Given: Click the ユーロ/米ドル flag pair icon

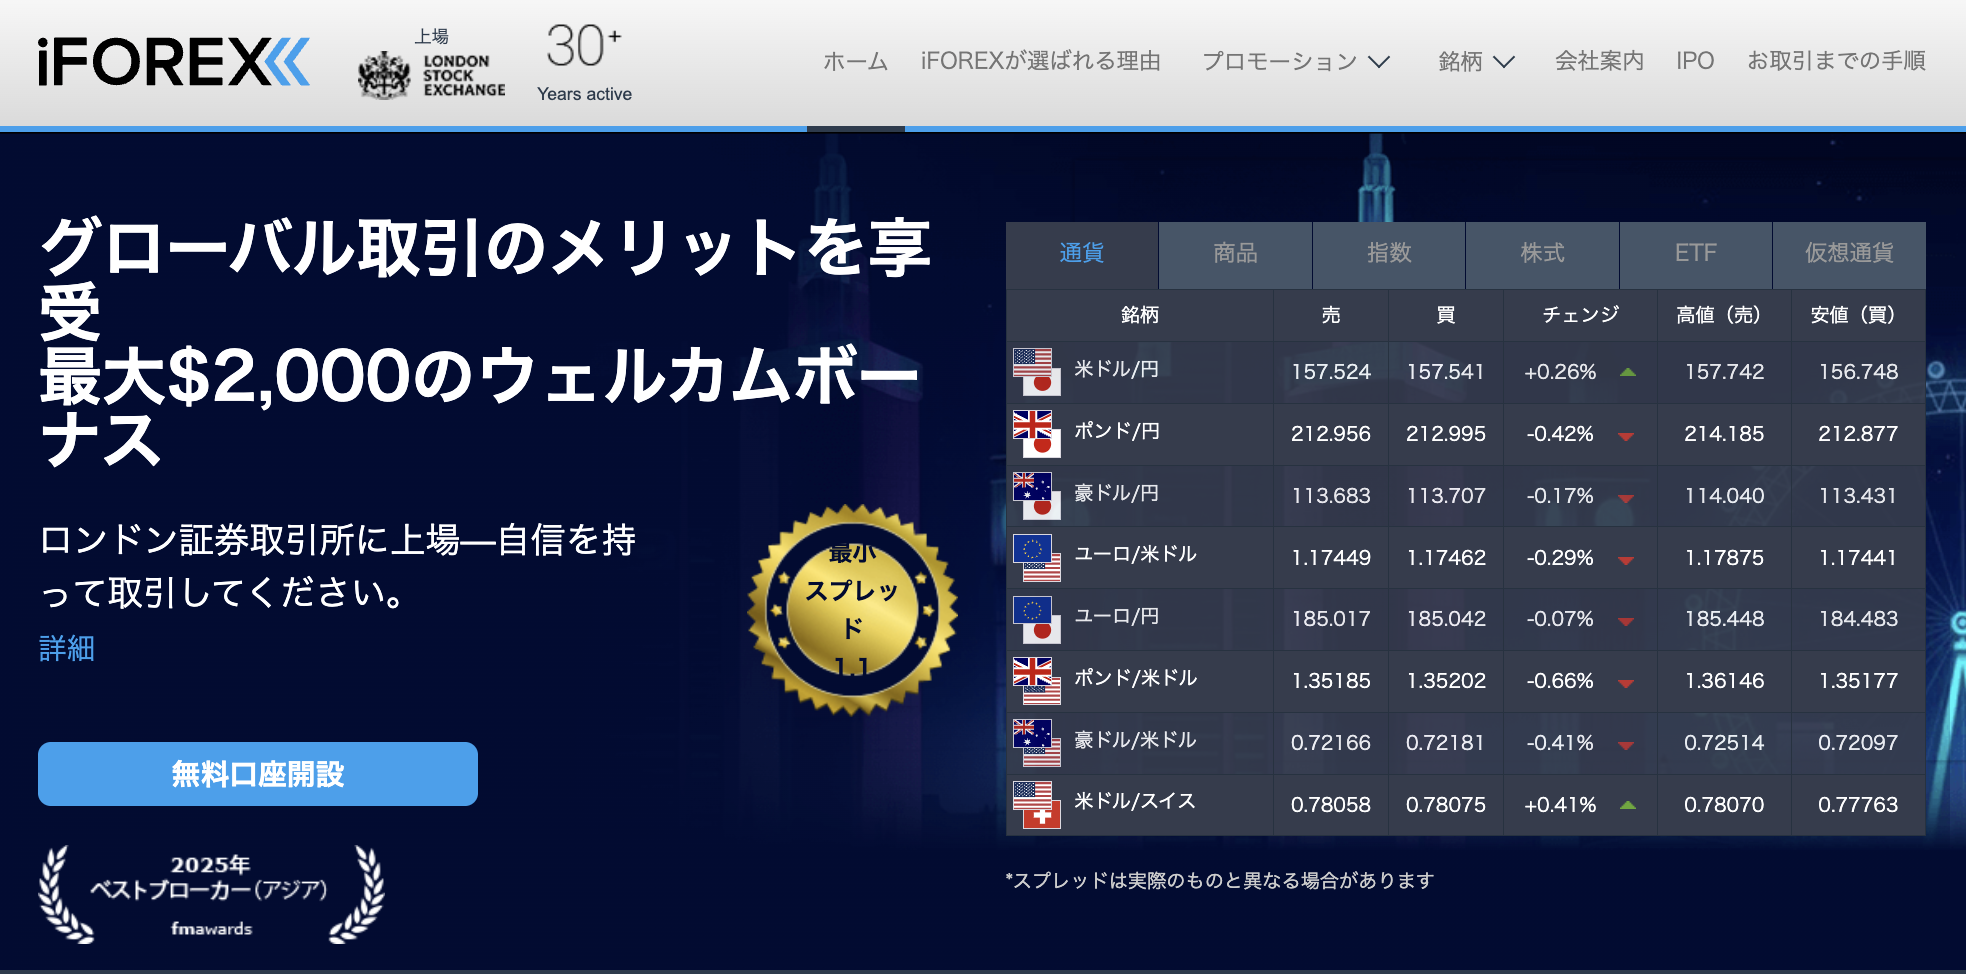Looking at the screenshot, I should coord(1036,558).
